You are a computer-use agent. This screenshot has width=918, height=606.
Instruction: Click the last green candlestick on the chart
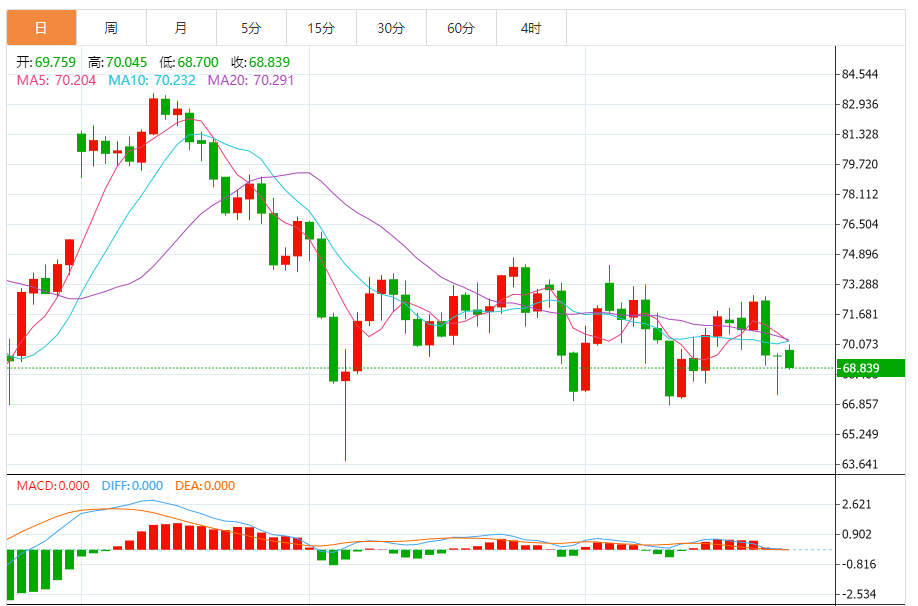789,358
